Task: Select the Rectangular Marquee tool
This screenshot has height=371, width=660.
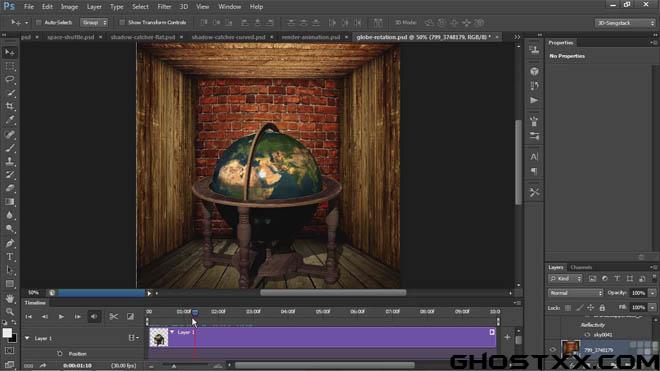Action: click(10, 66)
